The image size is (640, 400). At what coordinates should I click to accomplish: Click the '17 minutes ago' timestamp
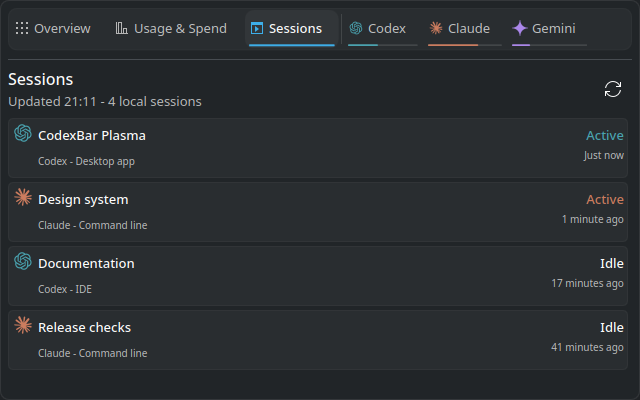(587, 284)
